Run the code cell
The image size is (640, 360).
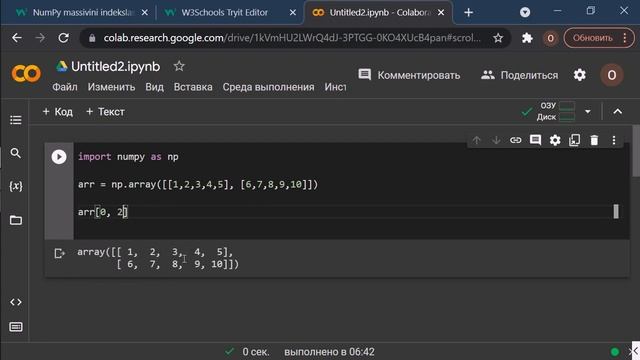point(59,157)
